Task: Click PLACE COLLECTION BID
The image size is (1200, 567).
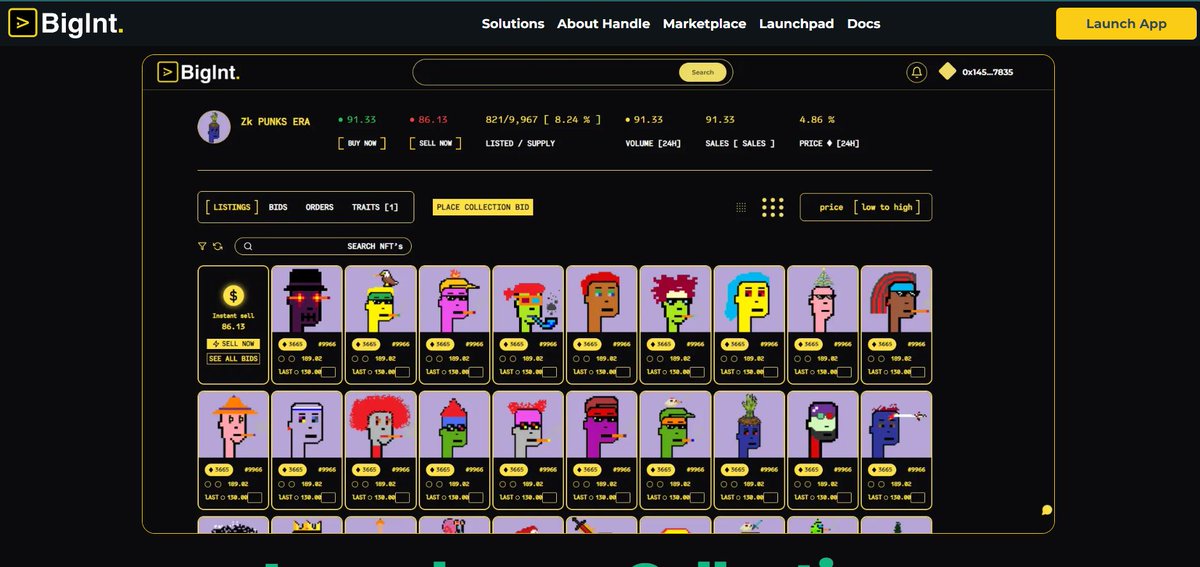Action: coord(483,207)
